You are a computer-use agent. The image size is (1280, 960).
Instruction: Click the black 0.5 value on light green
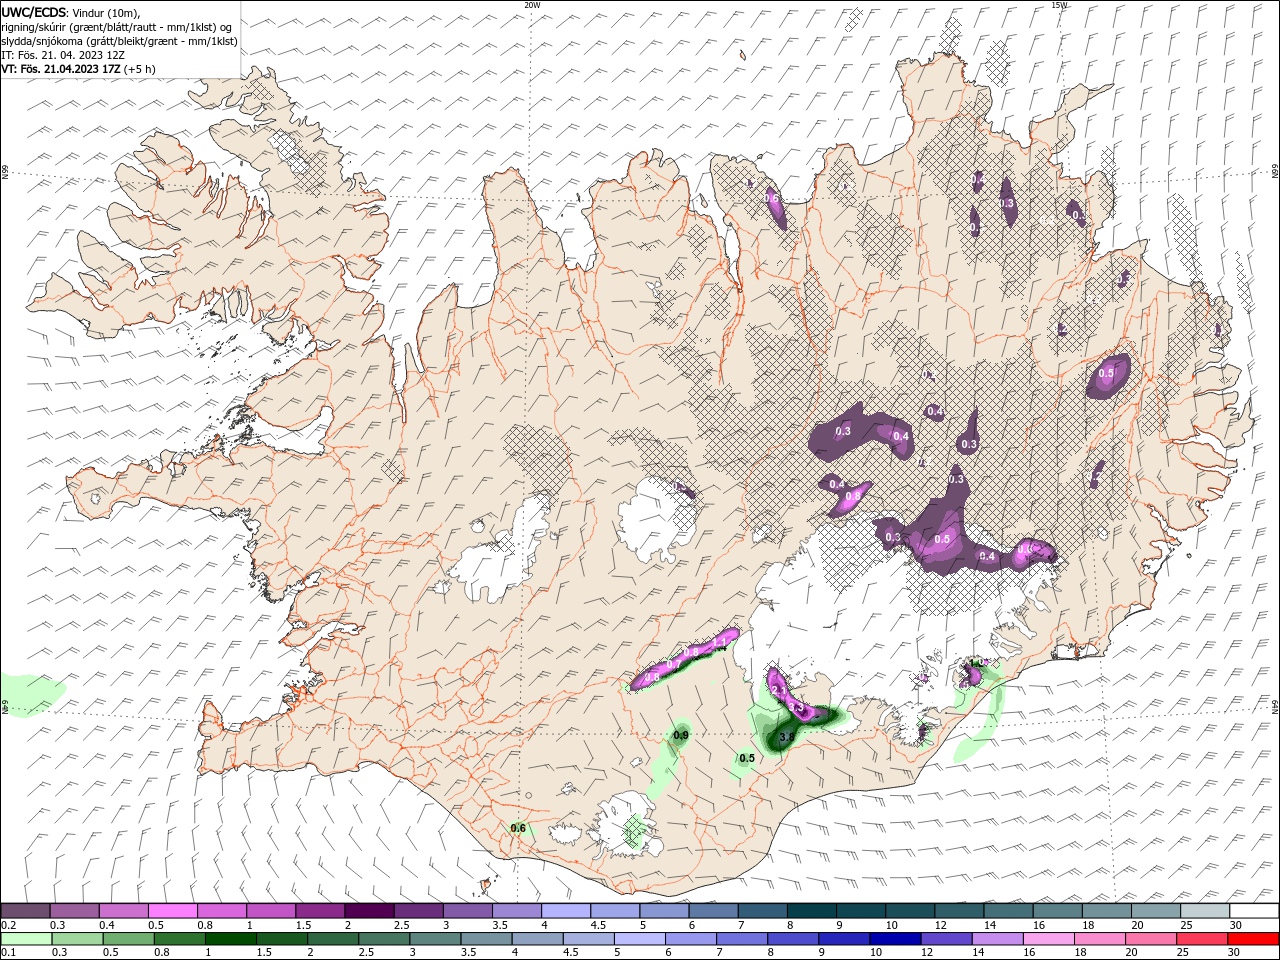(x=747, y=758)
